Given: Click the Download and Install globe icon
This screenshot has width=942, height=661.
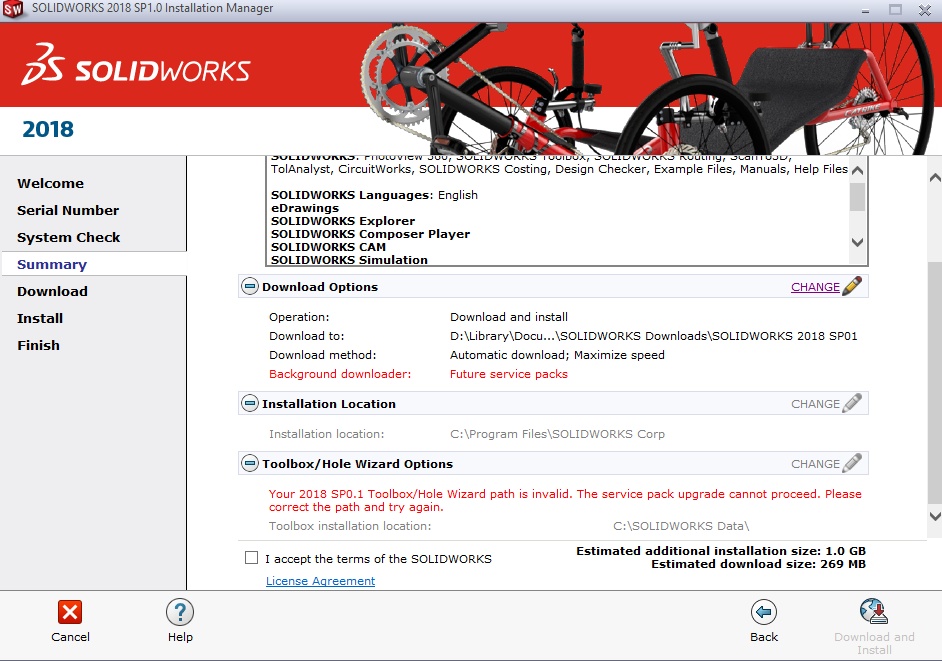Looking at the screenshot, I should 874,612.
